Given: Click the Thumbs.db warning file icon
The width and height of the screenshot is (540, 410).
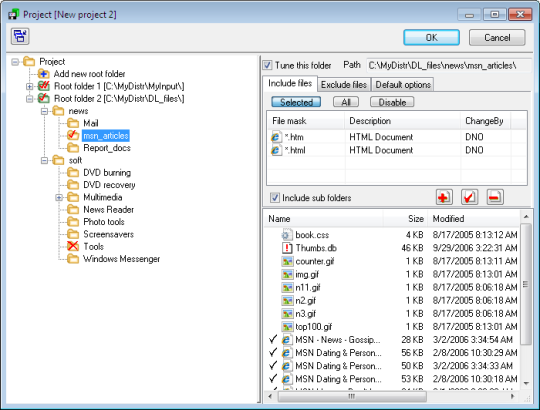Looking at the screenshot, I should pos(287,248).
